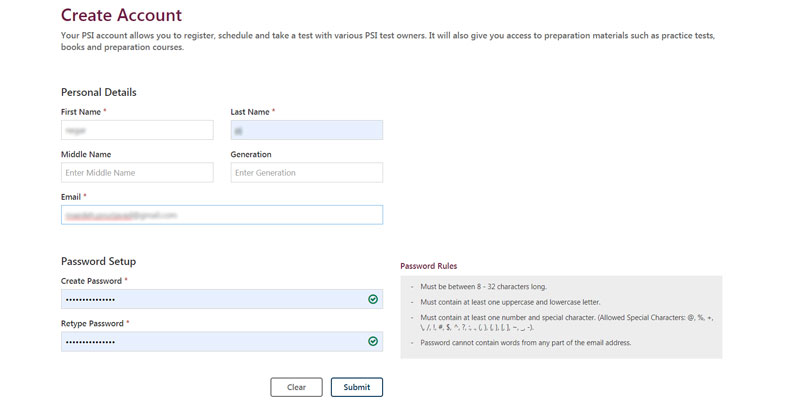Image resolution: width=800 pixels, height=400 pixels.
Task: Select the Middle Name text box
Action: [x=137, y=172]
